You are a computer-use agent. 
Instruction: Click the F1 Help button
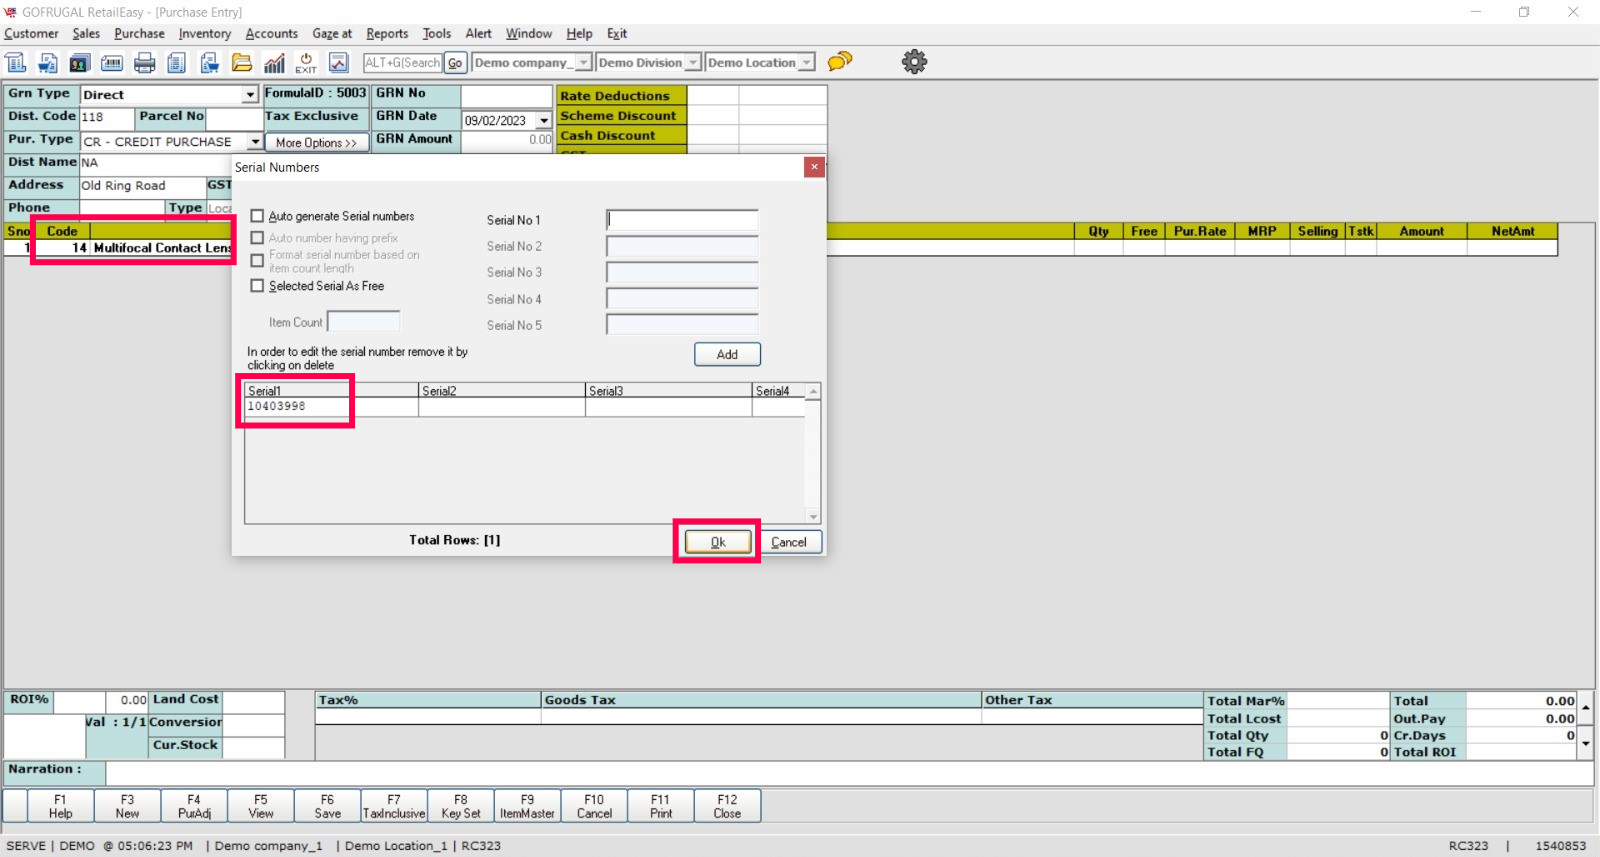pos(60,806)
